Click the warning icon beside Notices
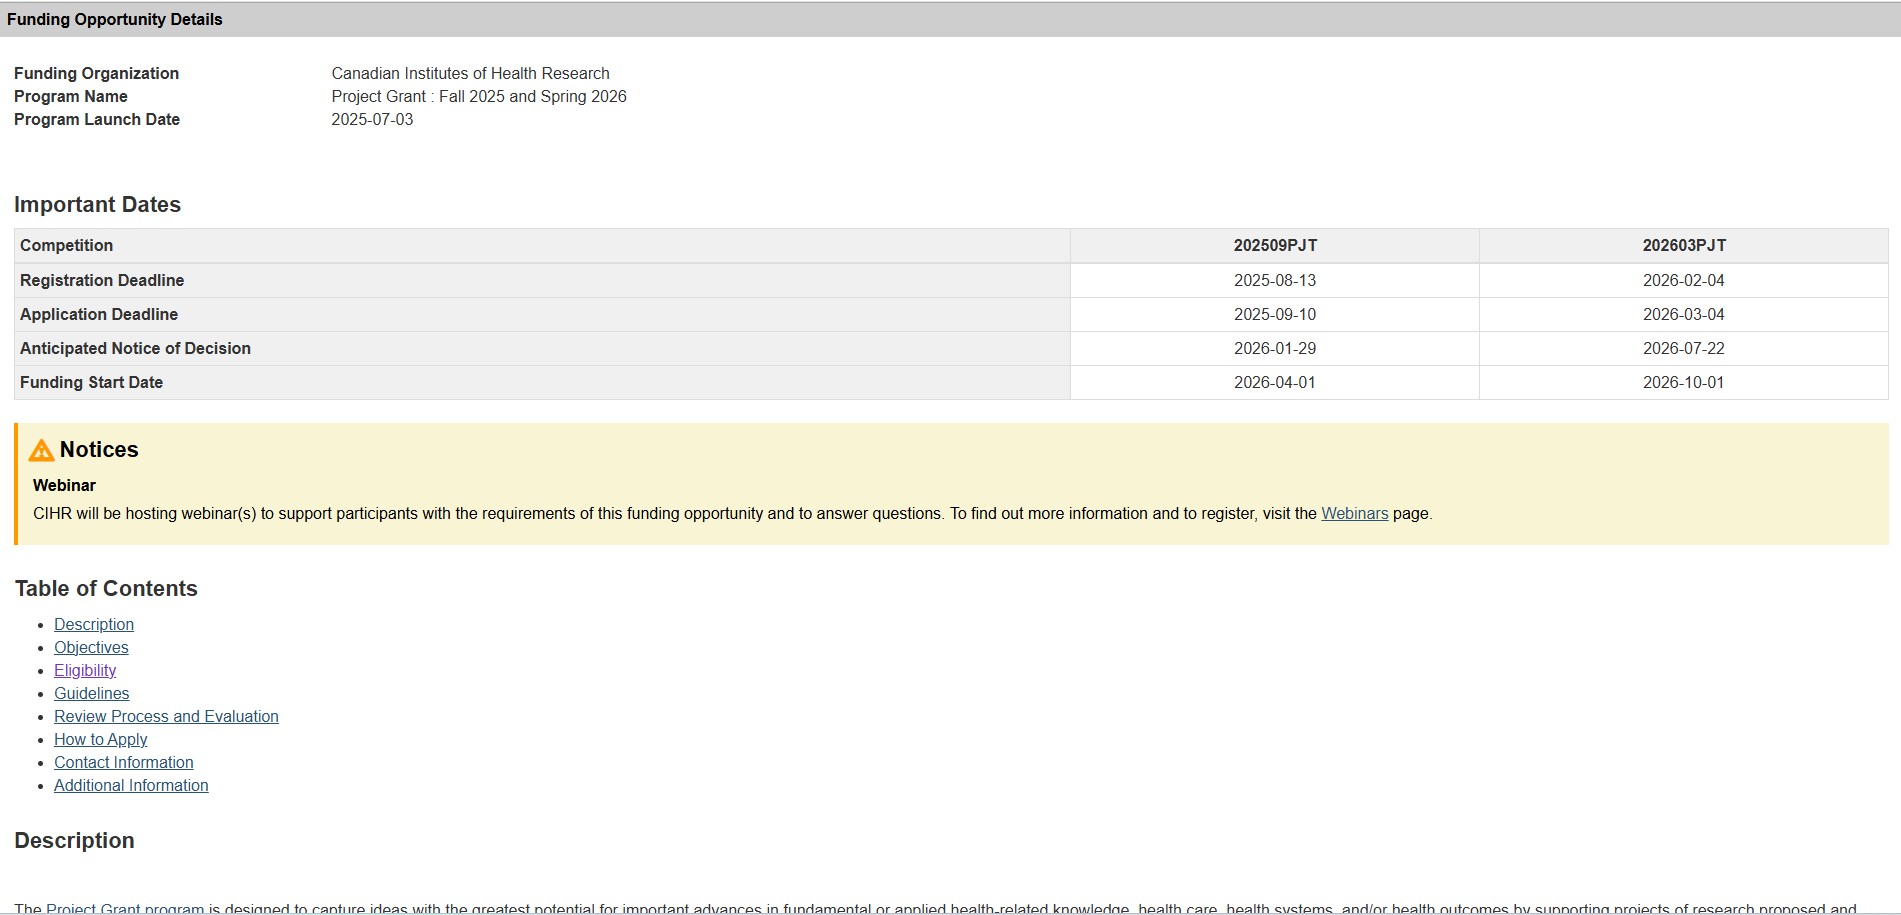 point(41,451)
